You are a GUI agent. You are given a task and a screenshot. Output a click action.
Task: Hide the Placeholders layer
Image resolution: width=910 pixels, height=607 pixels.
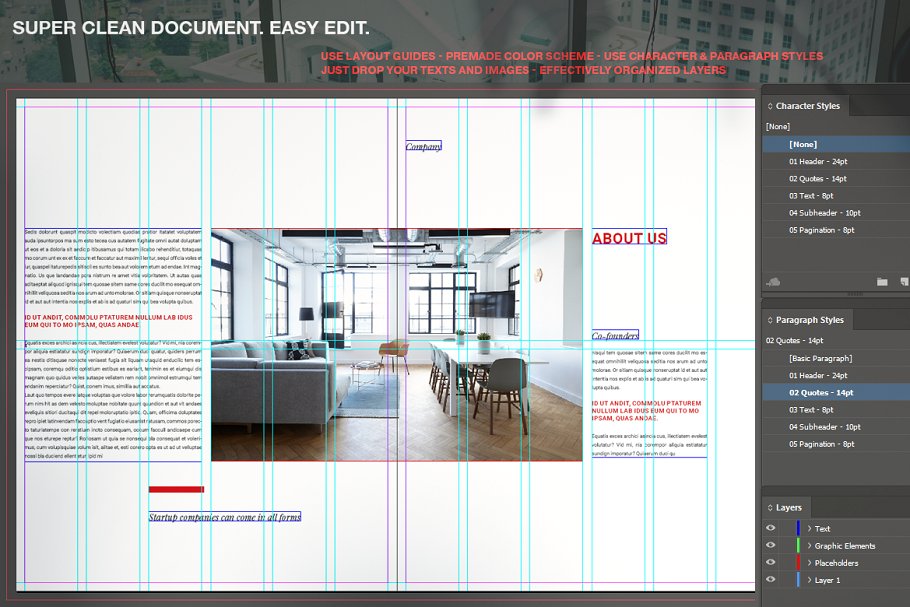pos(770,563)
